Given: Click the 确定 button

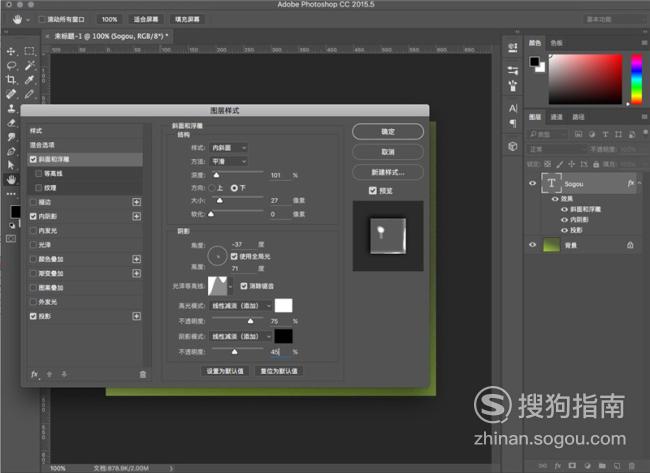Looking at the screenshot, I should click(x=388, y=132).
